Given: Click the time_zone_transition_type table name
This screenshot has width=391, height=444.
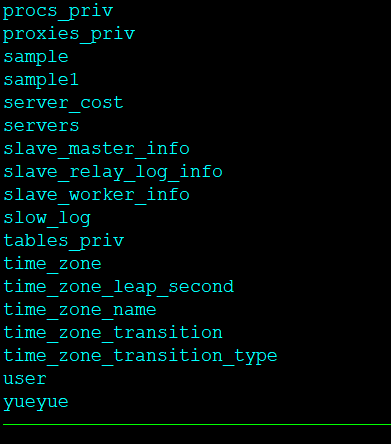Looking at the screenshot, I should (x=140, y=356).
